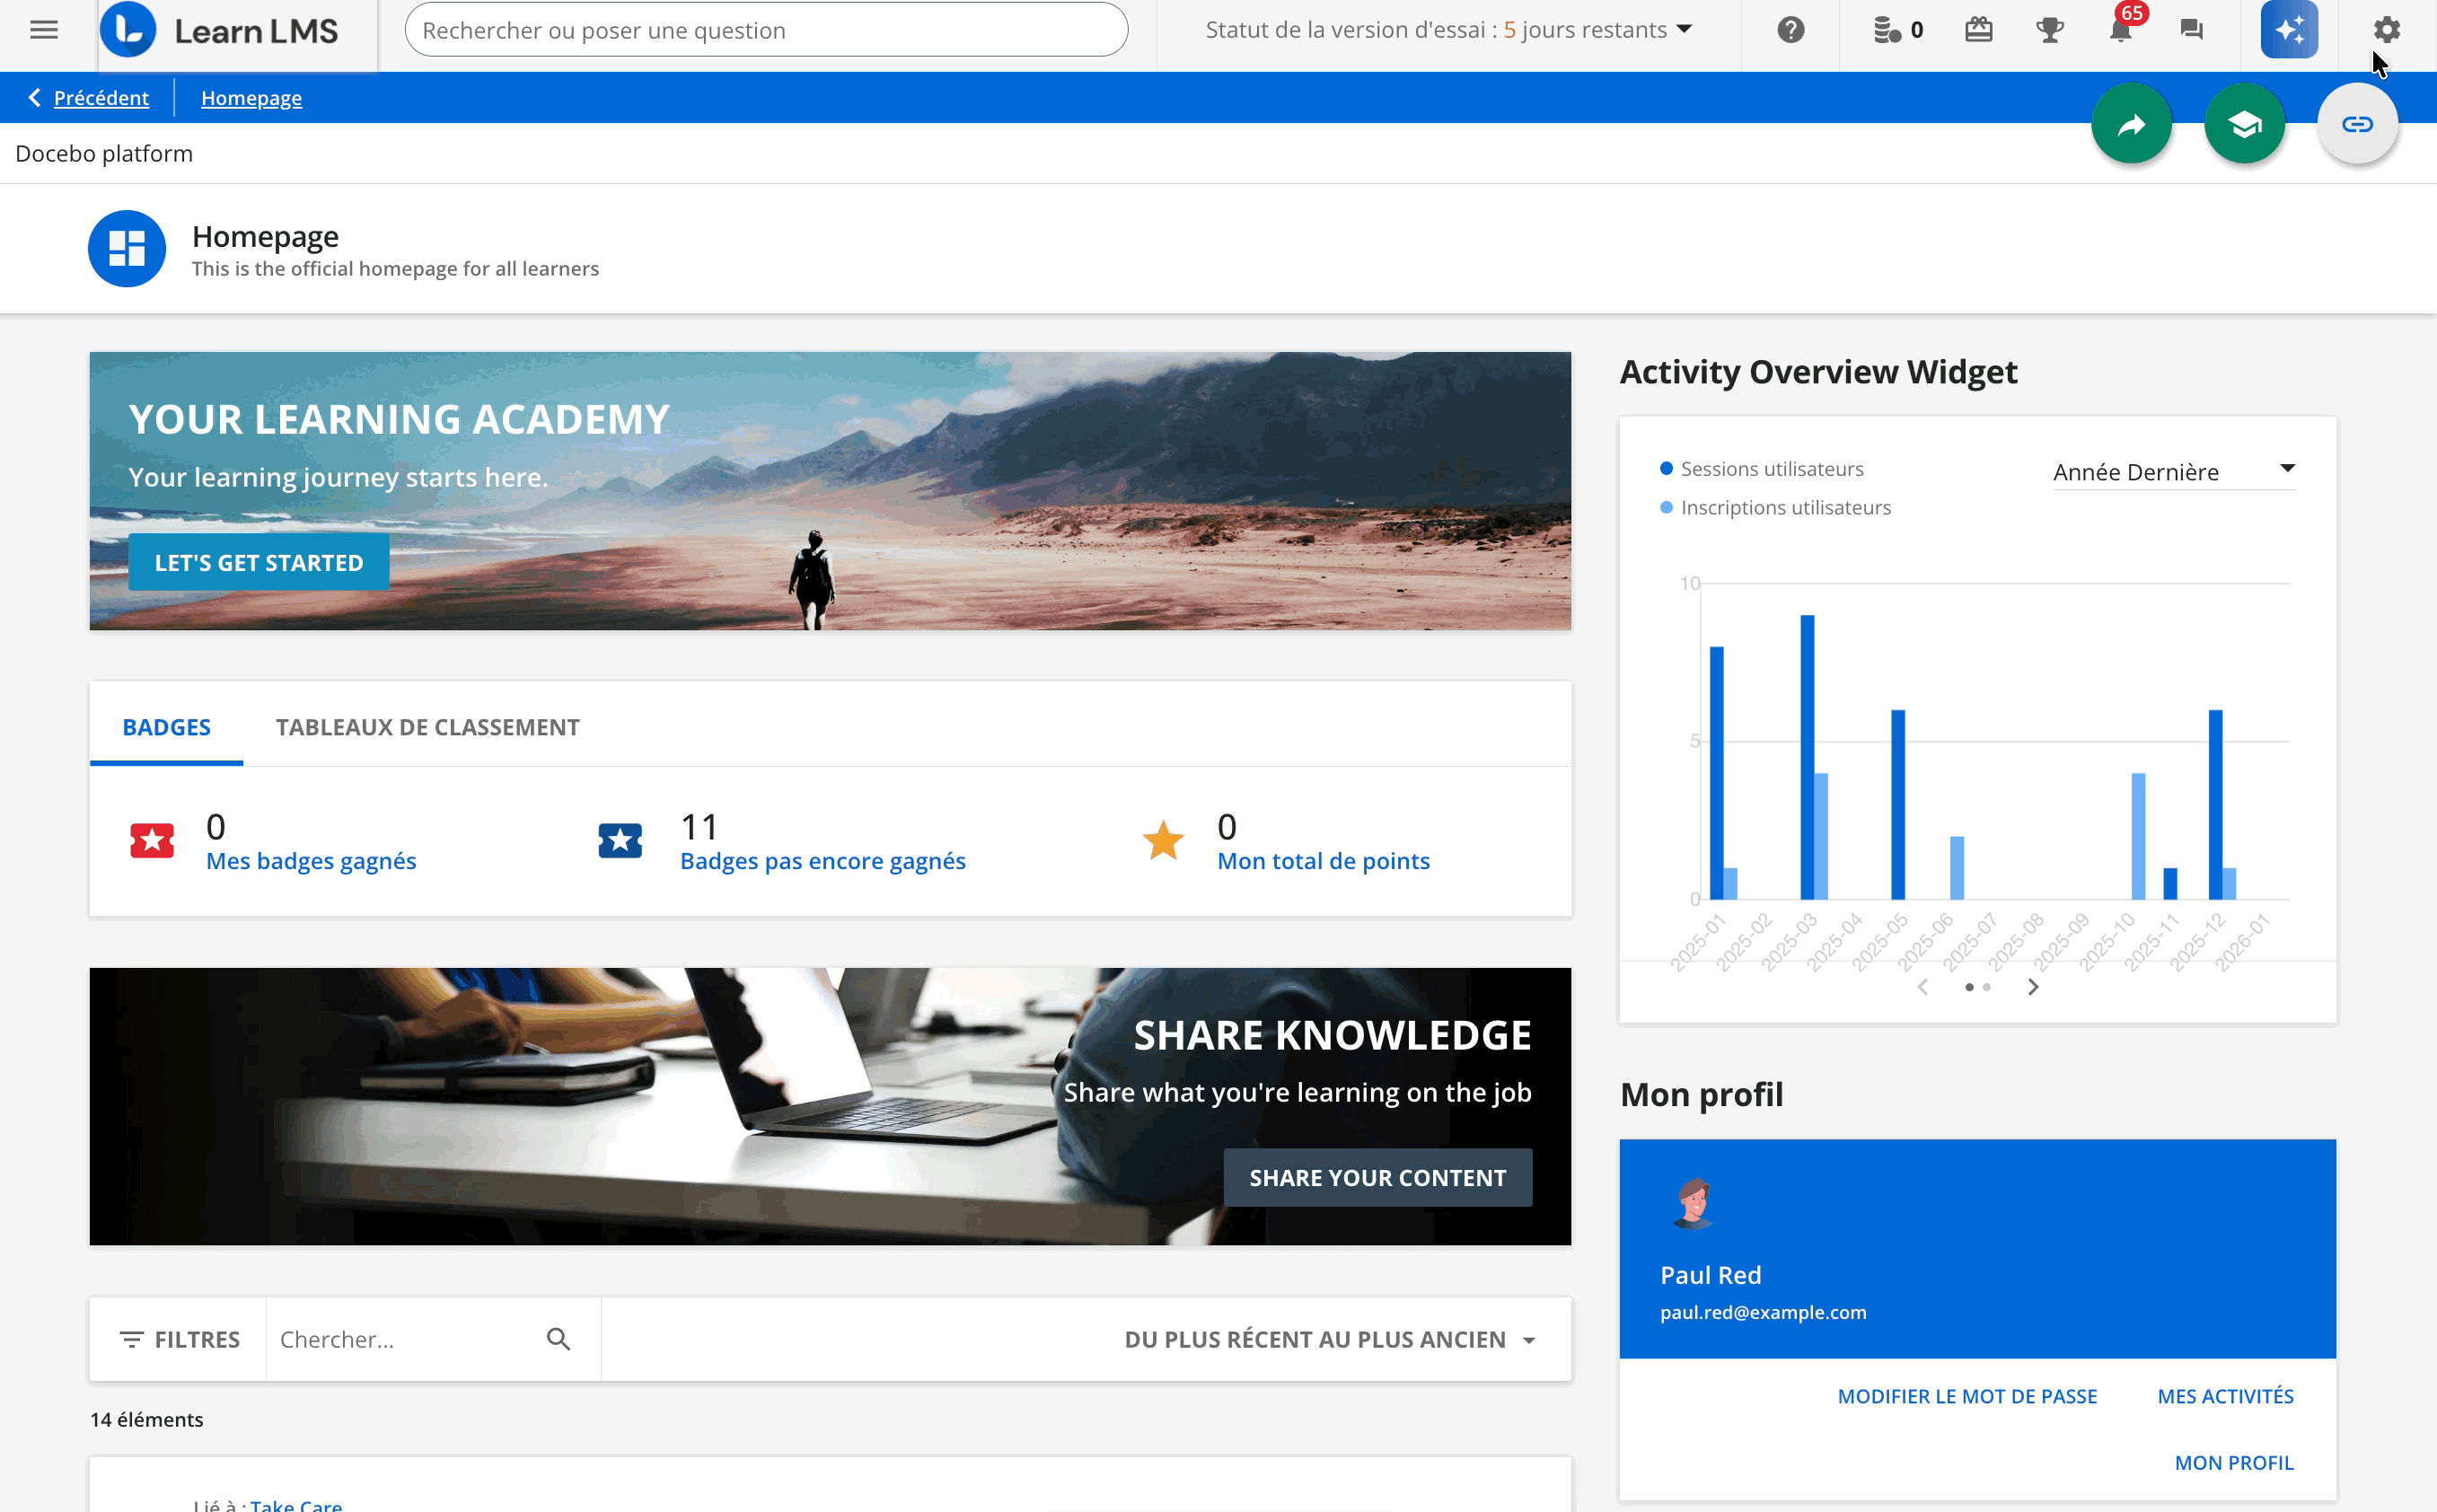Viewport: 2437px width, 1512px height.
Task: Click the help question mark icon
Action: pos(1790,30)
